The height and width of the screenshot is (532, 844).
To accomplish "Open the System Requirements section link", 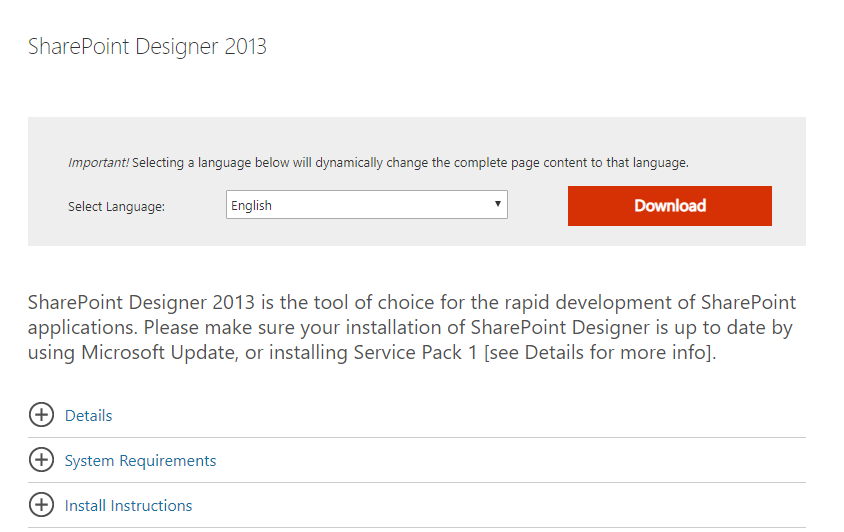I will tap(140, 461).
